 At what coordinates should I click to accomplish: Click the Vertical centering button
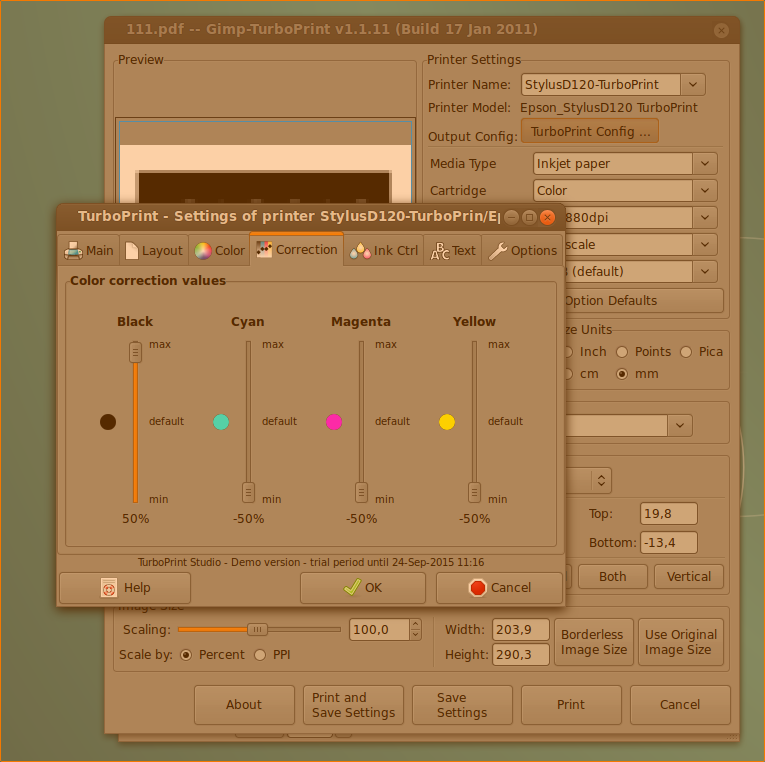(689, 577)
